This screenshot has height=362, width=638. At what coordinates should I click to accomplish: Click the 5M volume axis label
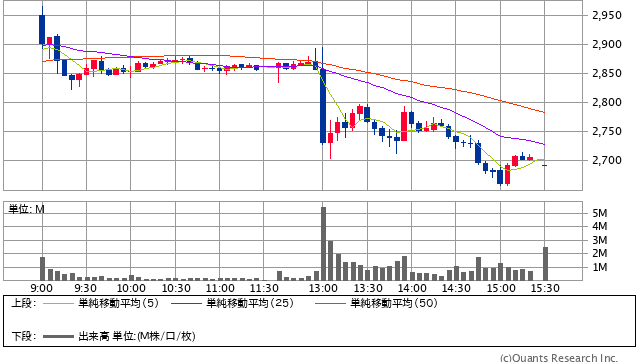600,213
